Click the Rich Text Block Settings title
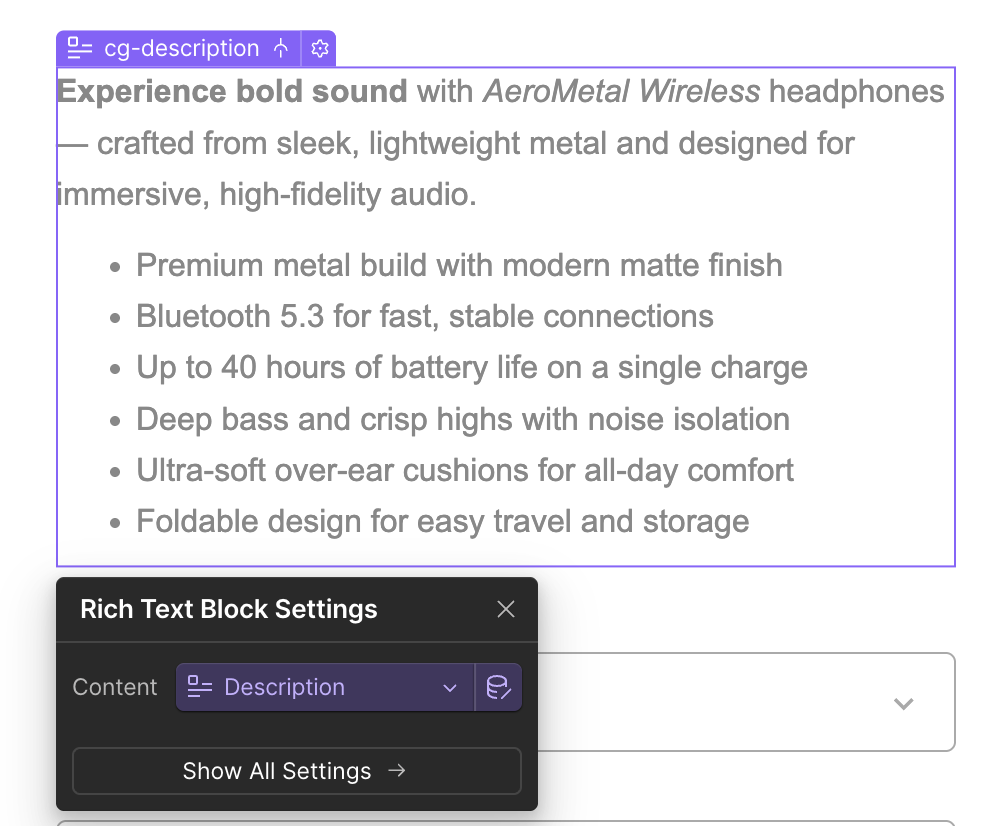The height and width of the screenshot is (826, 1006). [x=229, y=609]
